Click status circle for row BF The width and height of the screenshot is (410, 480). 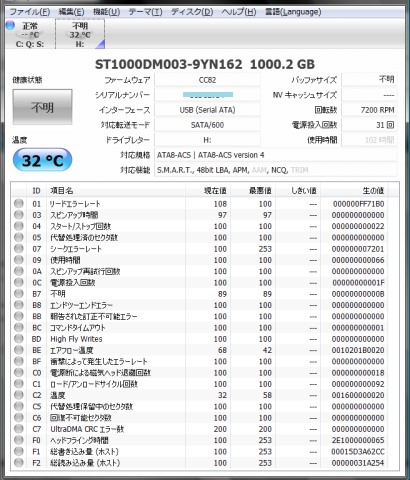tap(19, 361)
